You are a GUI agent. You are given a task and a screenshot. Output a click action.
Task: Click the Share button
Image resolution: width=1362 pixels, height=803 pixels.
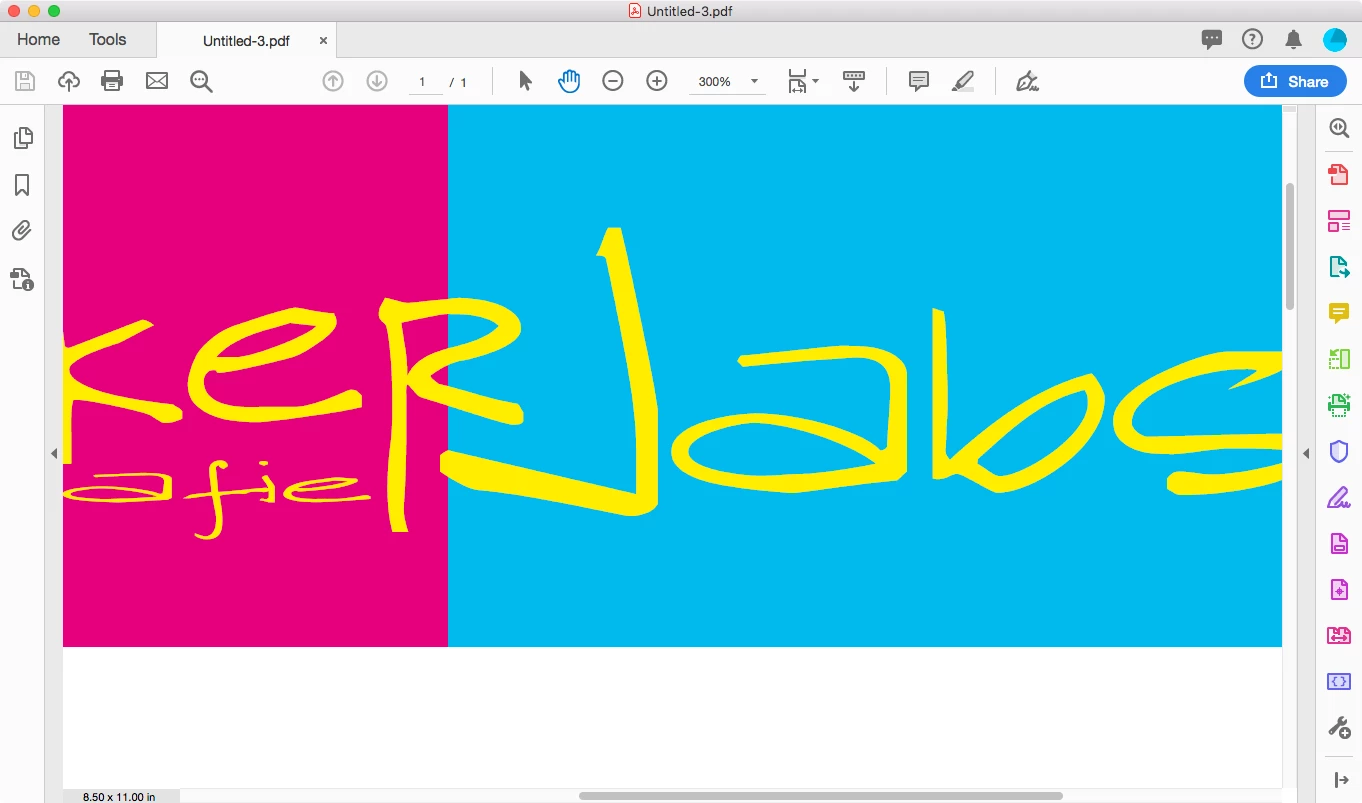click(1295, 81)
